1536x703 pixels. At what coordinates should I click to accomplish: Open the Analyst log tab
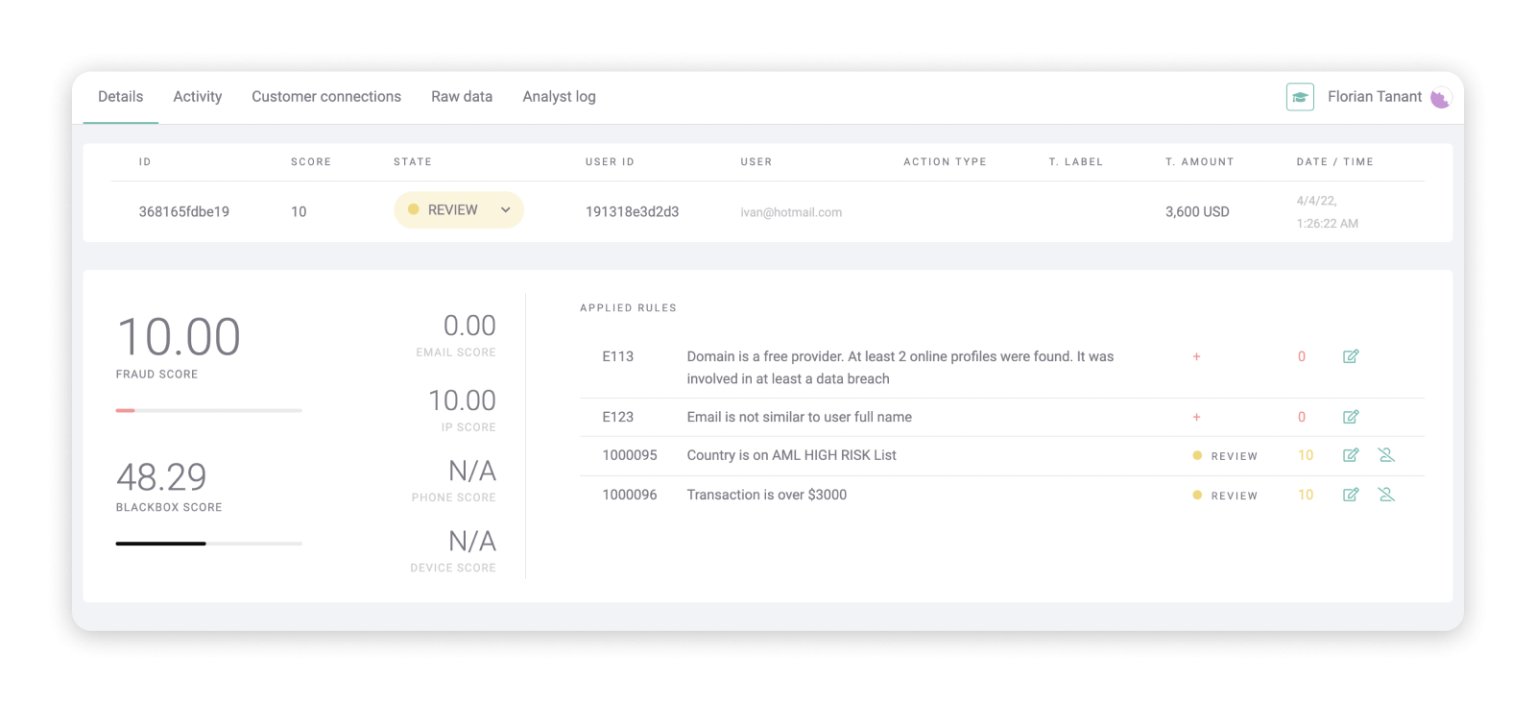point(558,97)
